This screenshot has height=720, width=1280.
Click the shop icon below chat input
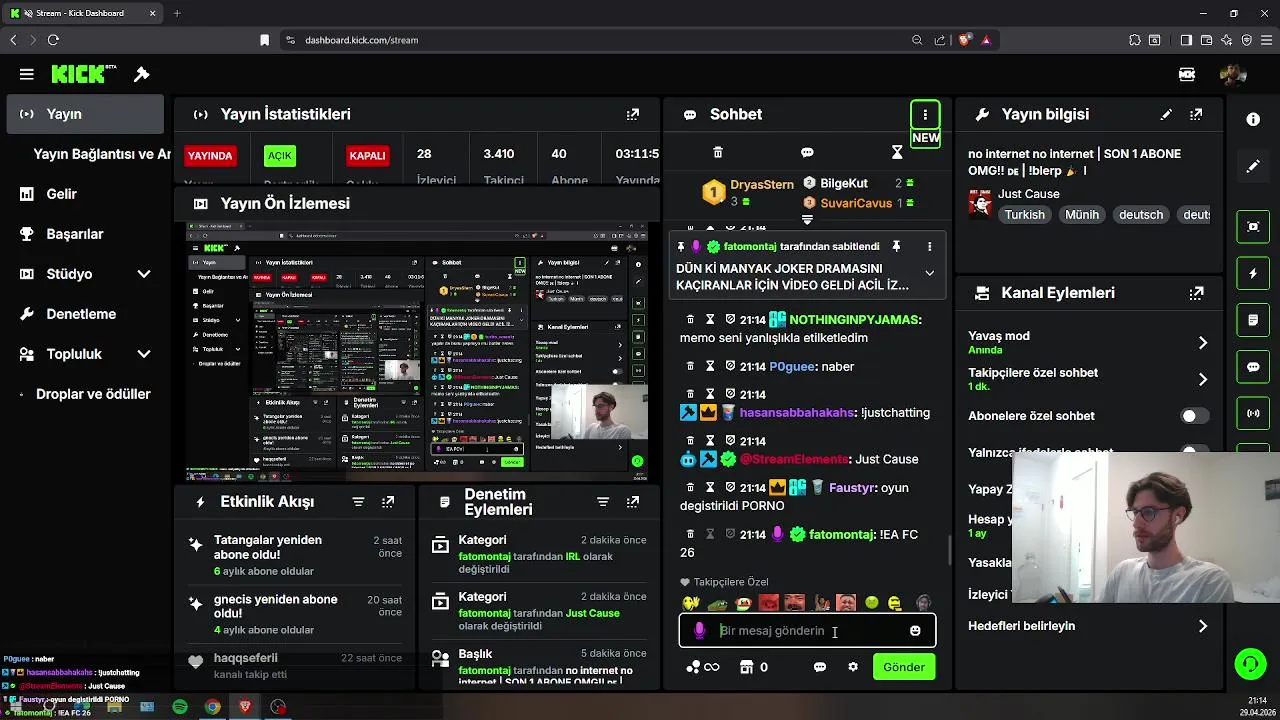(745, 667)
